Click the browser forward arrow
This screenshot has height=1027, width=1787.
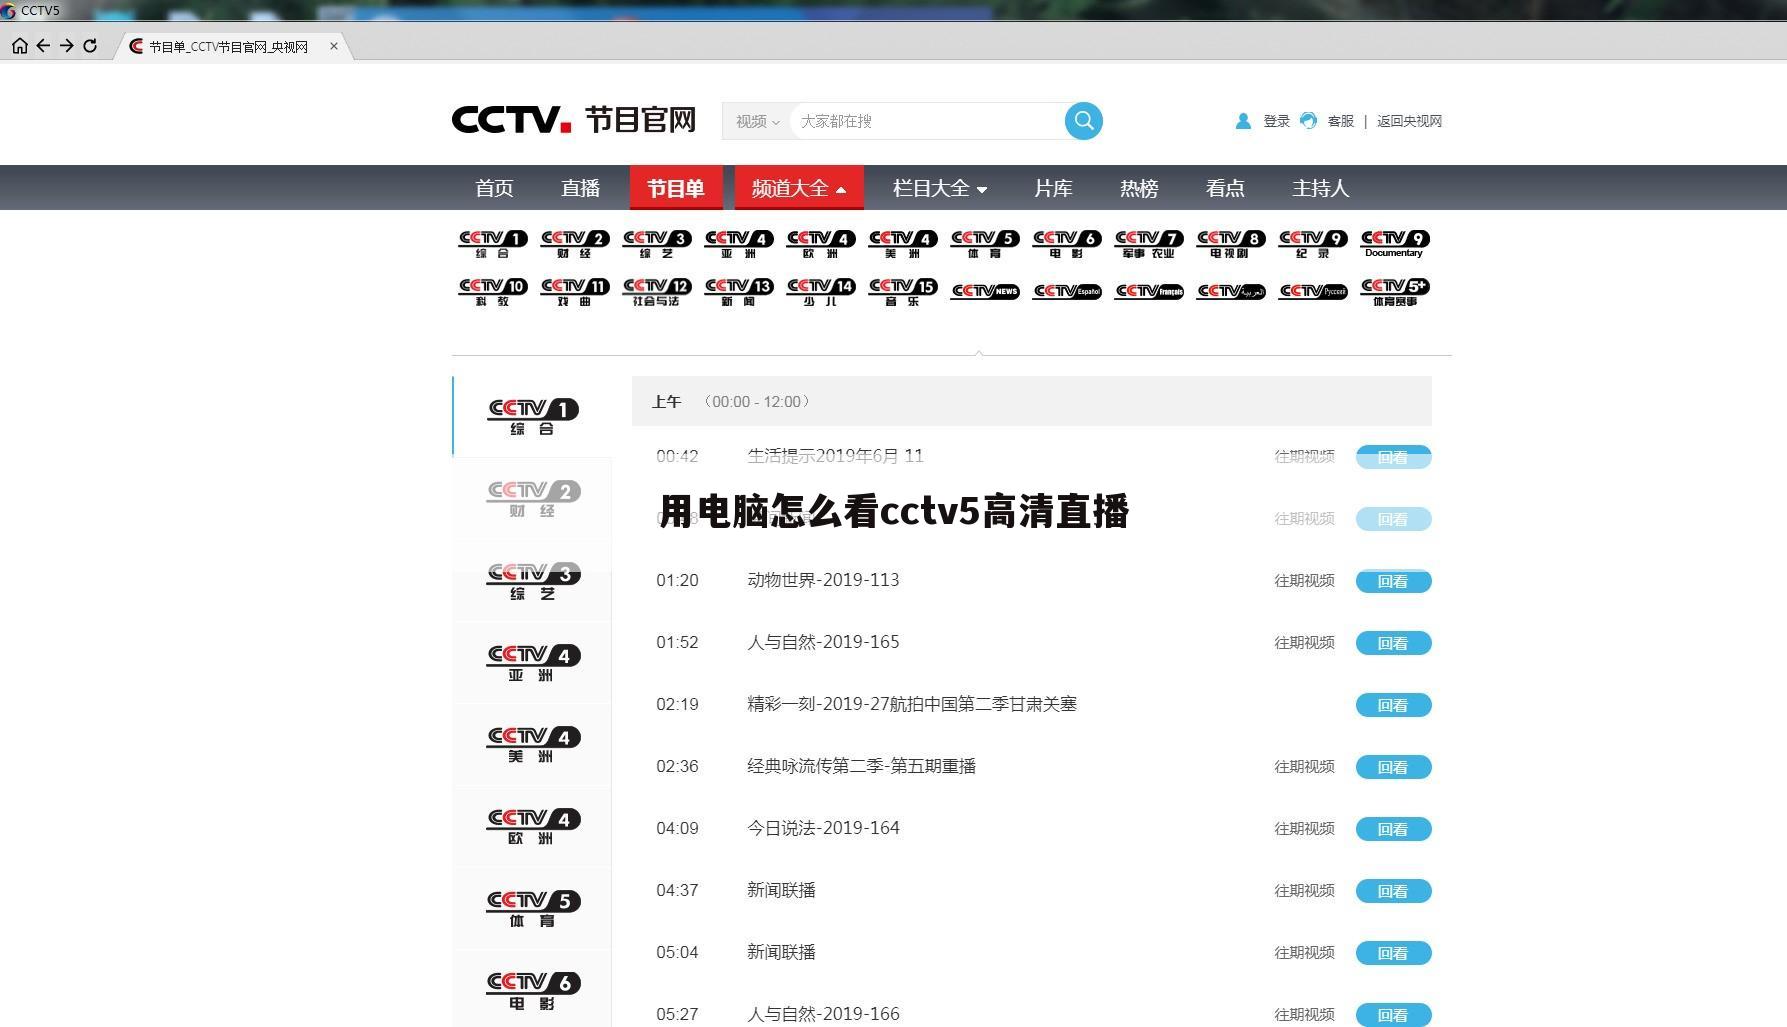point(66,46)
